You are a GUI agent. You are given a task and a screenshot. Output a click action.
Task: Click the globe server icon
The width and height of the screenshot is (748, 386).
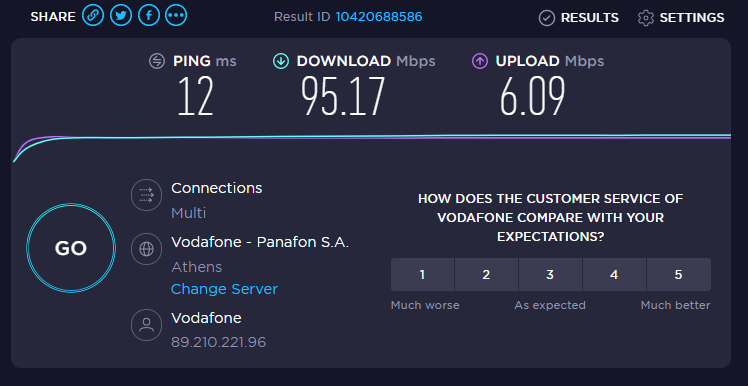146,249
